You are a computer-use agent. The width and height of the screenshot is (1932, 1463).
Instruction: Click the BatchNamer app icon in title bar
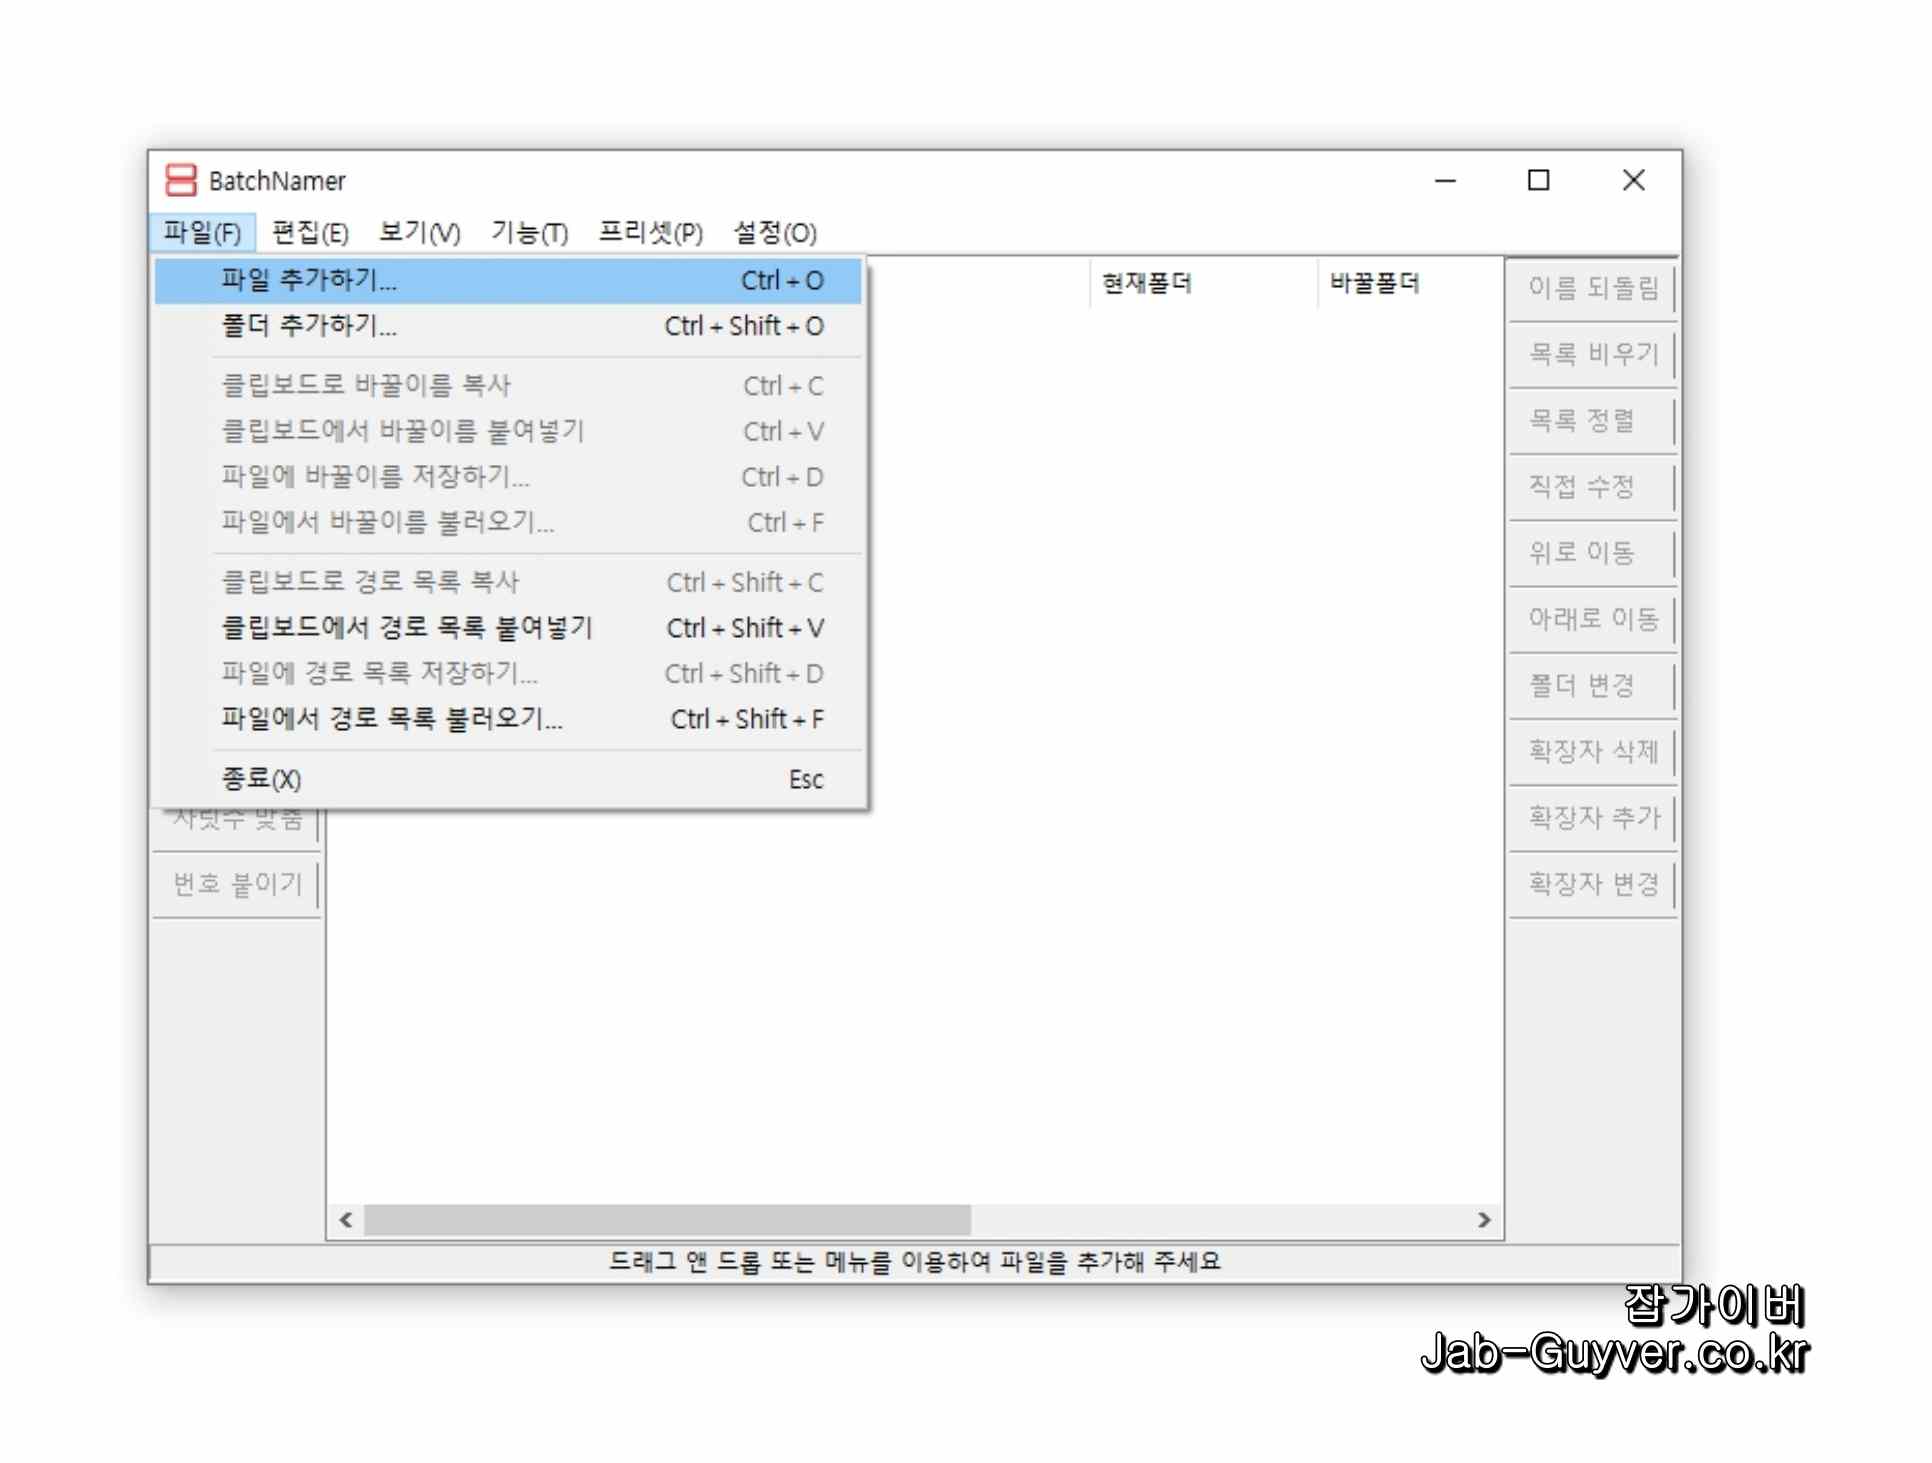(180, 180)
